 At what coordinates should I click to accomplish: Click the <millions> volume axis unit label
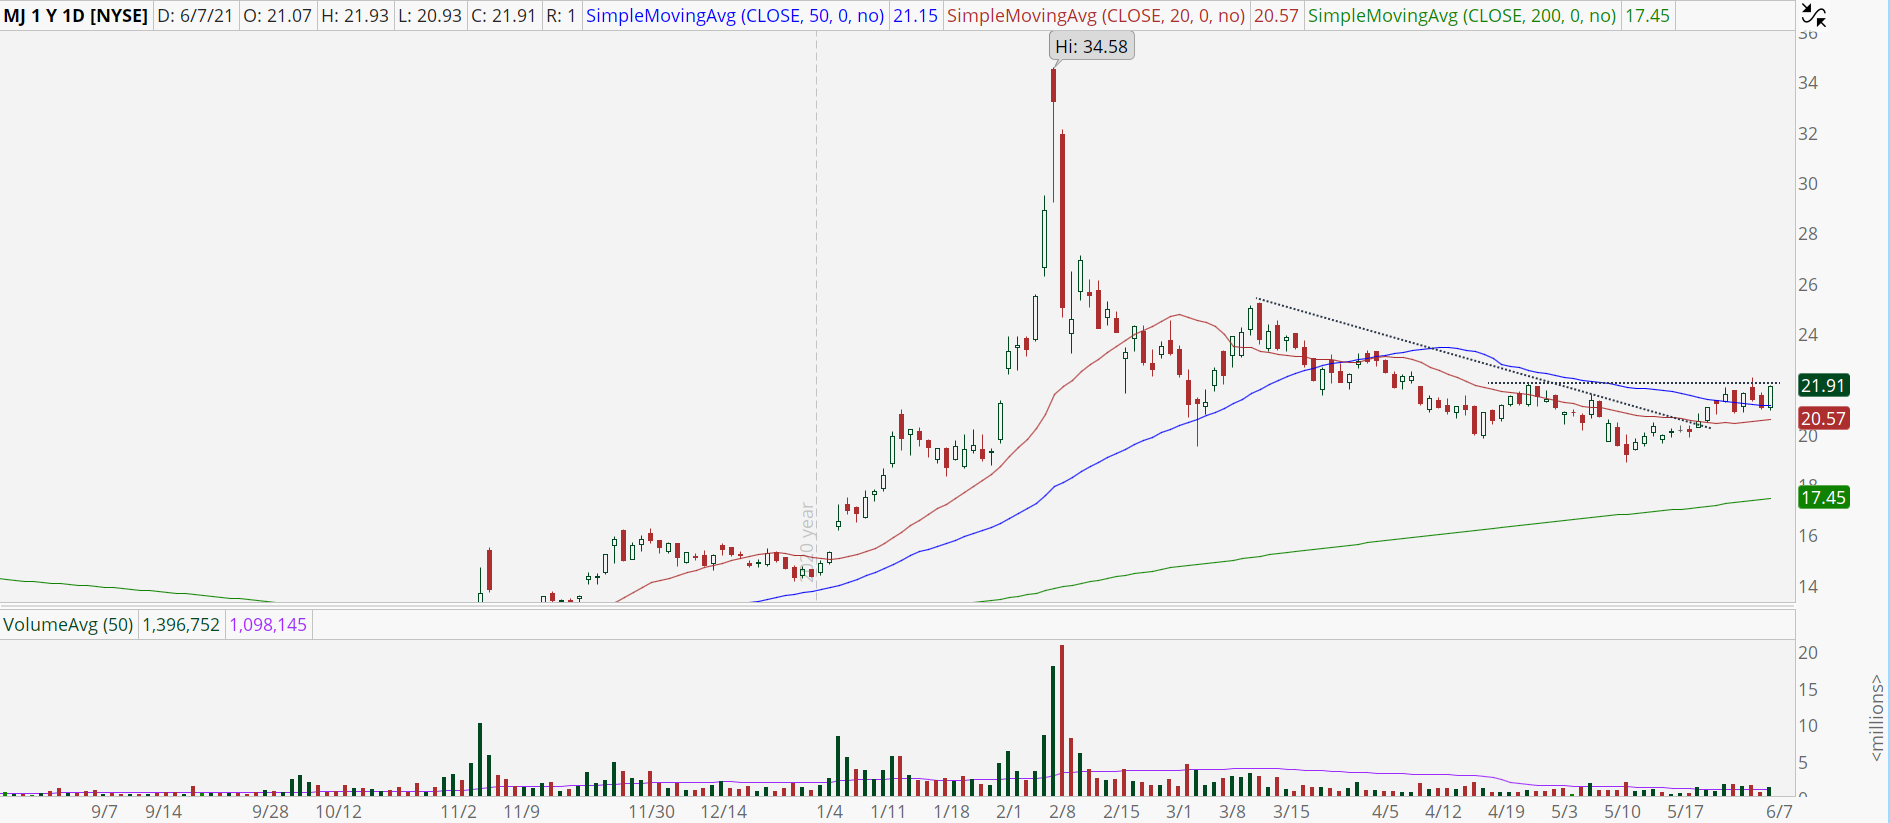(x=1877, y=718)
